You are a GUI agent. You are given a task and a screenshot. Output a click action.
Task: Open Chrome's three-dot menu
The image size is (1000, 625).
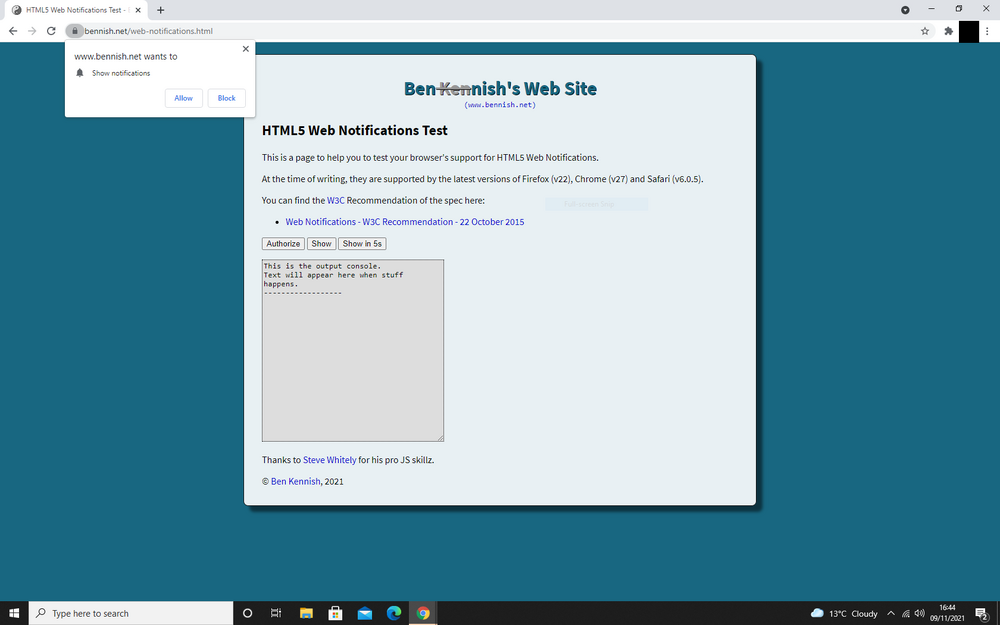[987, 31]
